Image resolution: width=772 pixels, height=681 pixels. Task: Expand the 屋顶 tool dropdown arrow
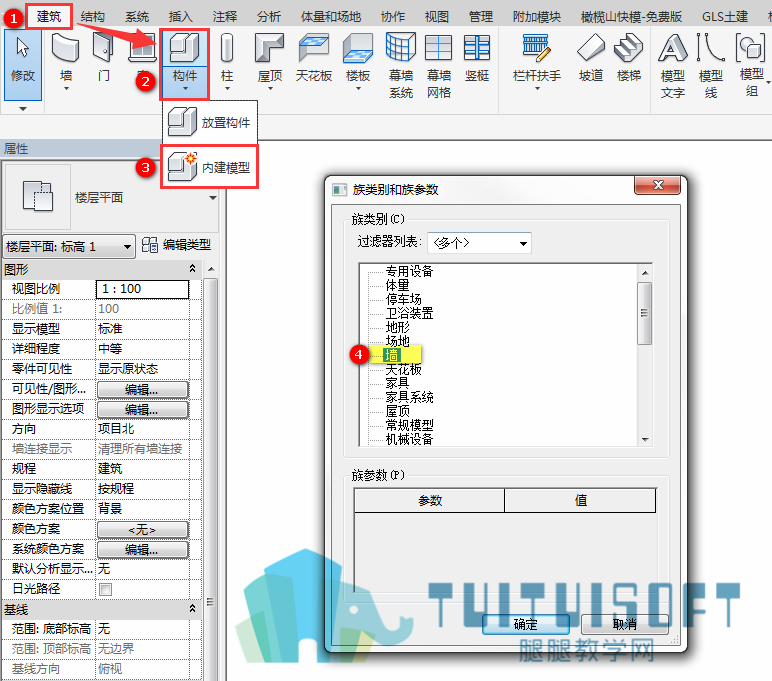(x=270, y=89)
